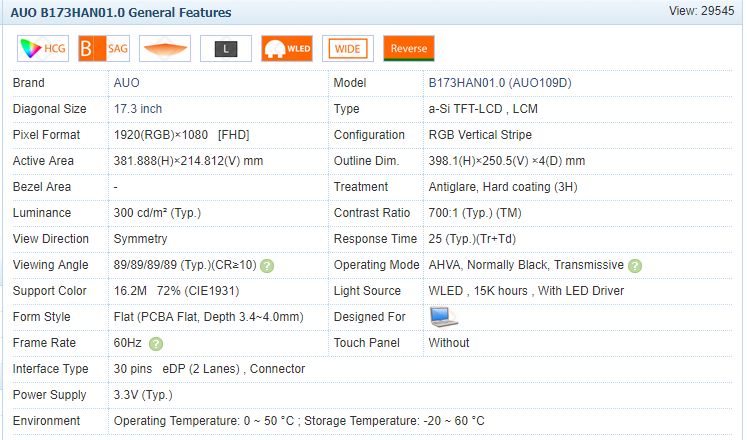Click the Response Time label
This screenshot has width=747, height=440.
(375, 239)
